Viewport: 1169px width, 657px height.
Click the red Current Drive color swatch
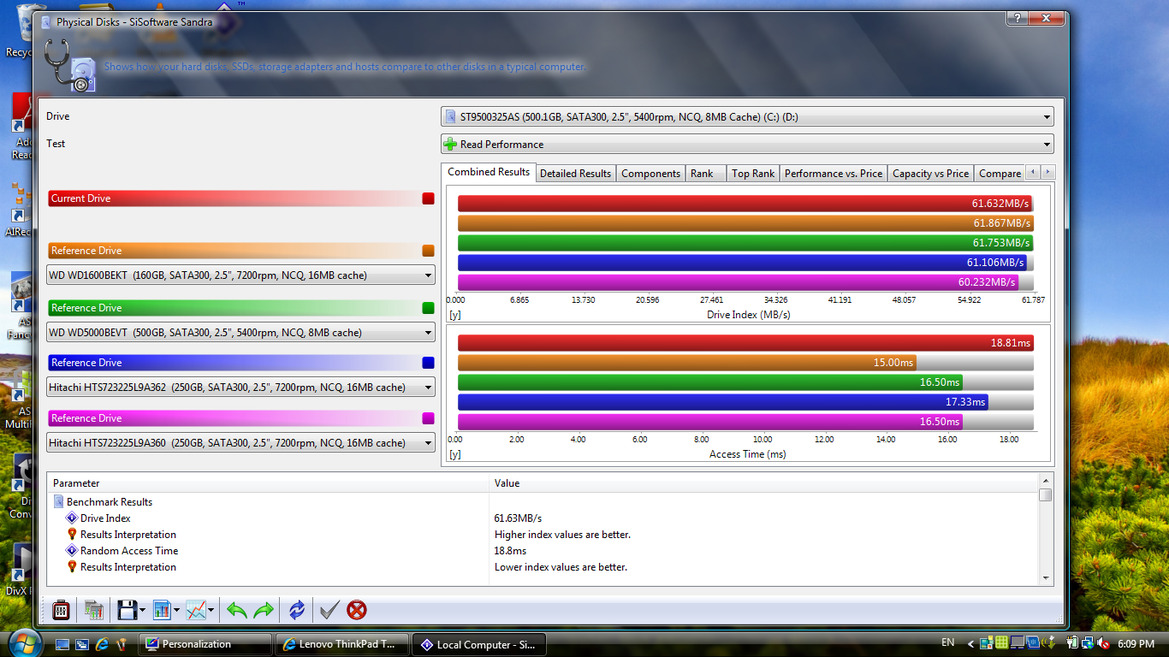[428, 198]
